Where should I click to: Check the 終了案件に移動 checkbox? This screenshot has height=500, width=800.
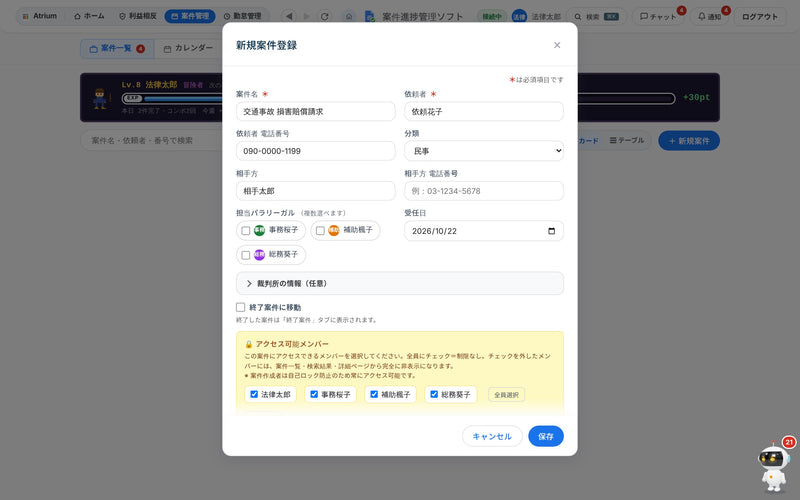[240, 307]
